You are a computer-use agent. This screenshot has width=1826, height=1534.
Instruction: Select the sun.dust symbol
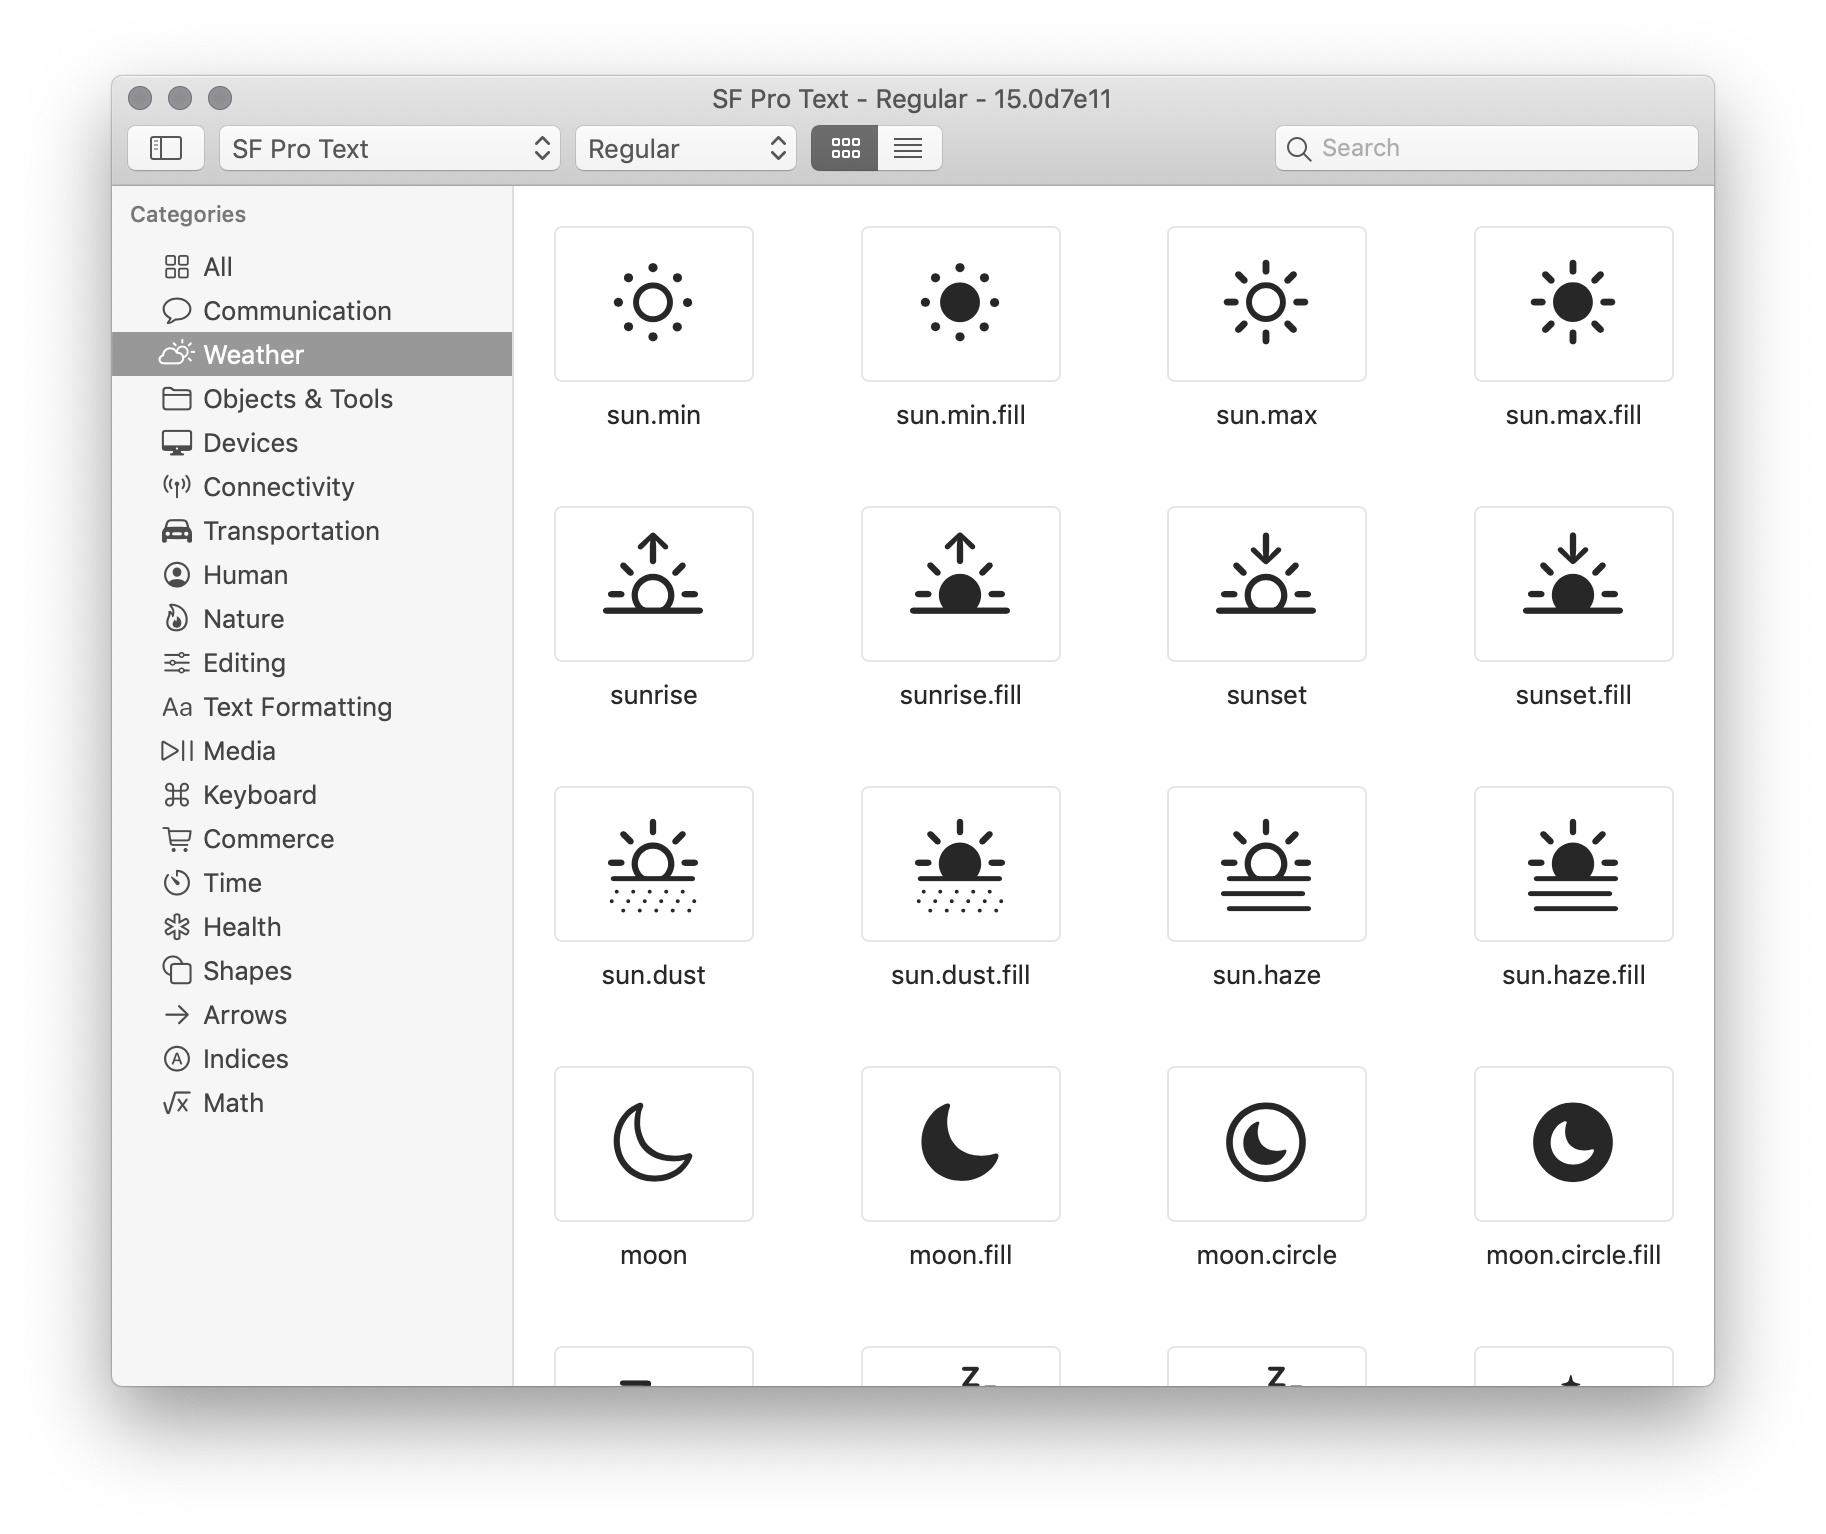coord(653,863)
